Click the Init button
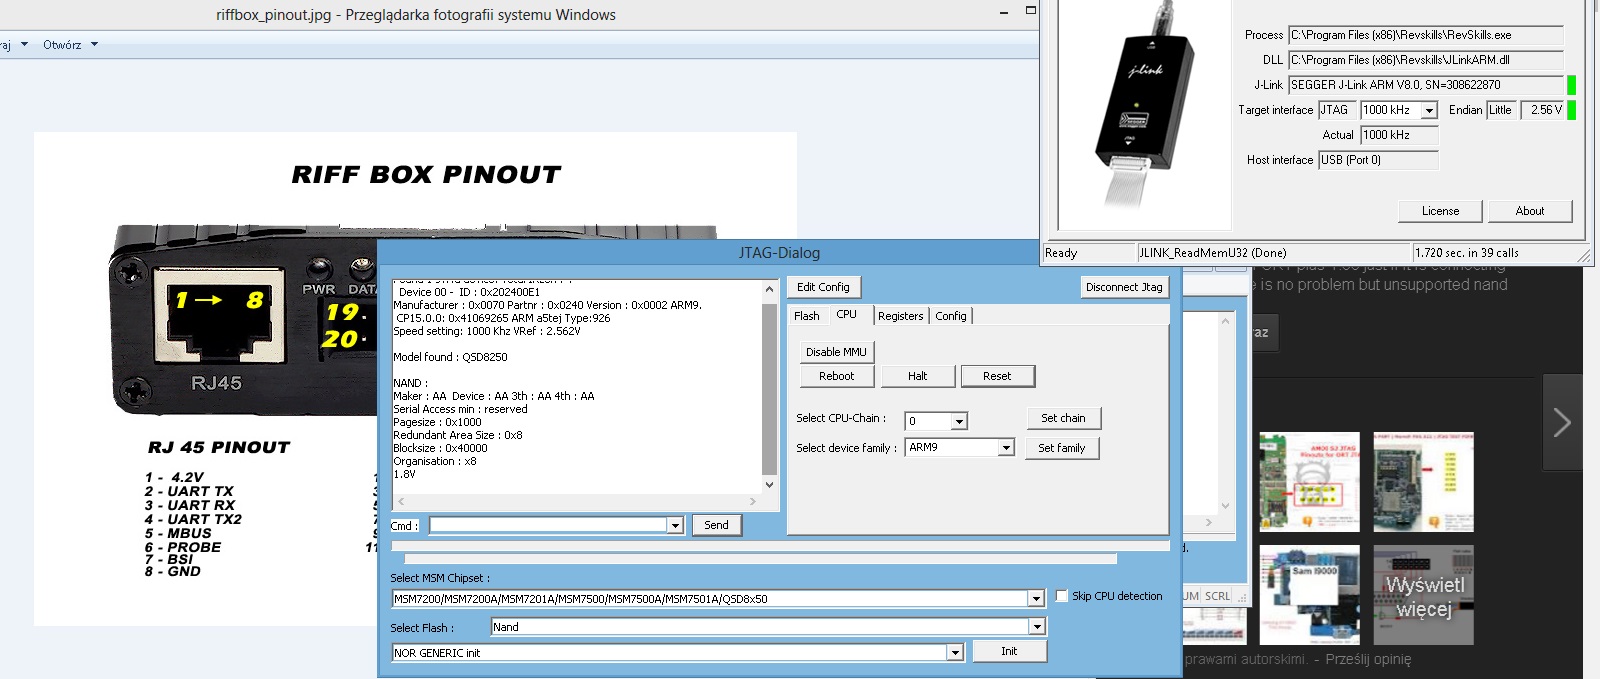The width and height of the screenshot is (1600, 679). pyautogui.click(x=1009, y=651)
